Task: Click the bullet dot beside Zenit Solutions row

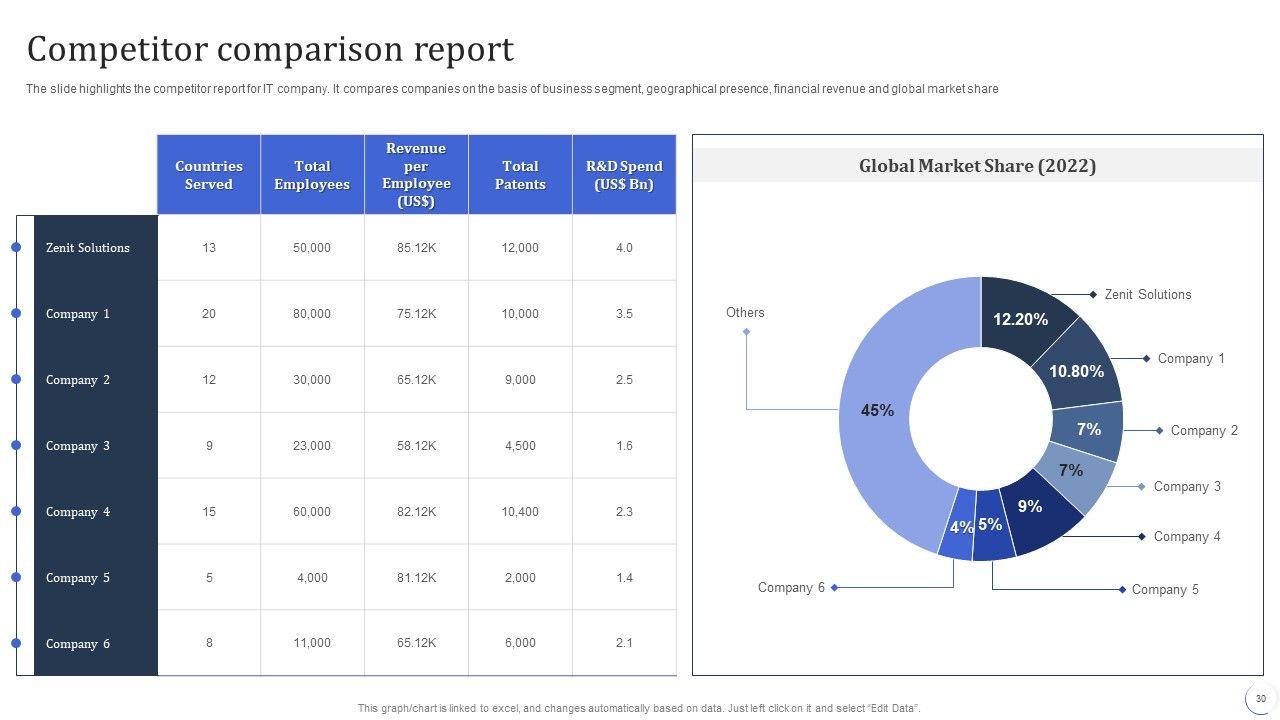Action: pos(16,248)
